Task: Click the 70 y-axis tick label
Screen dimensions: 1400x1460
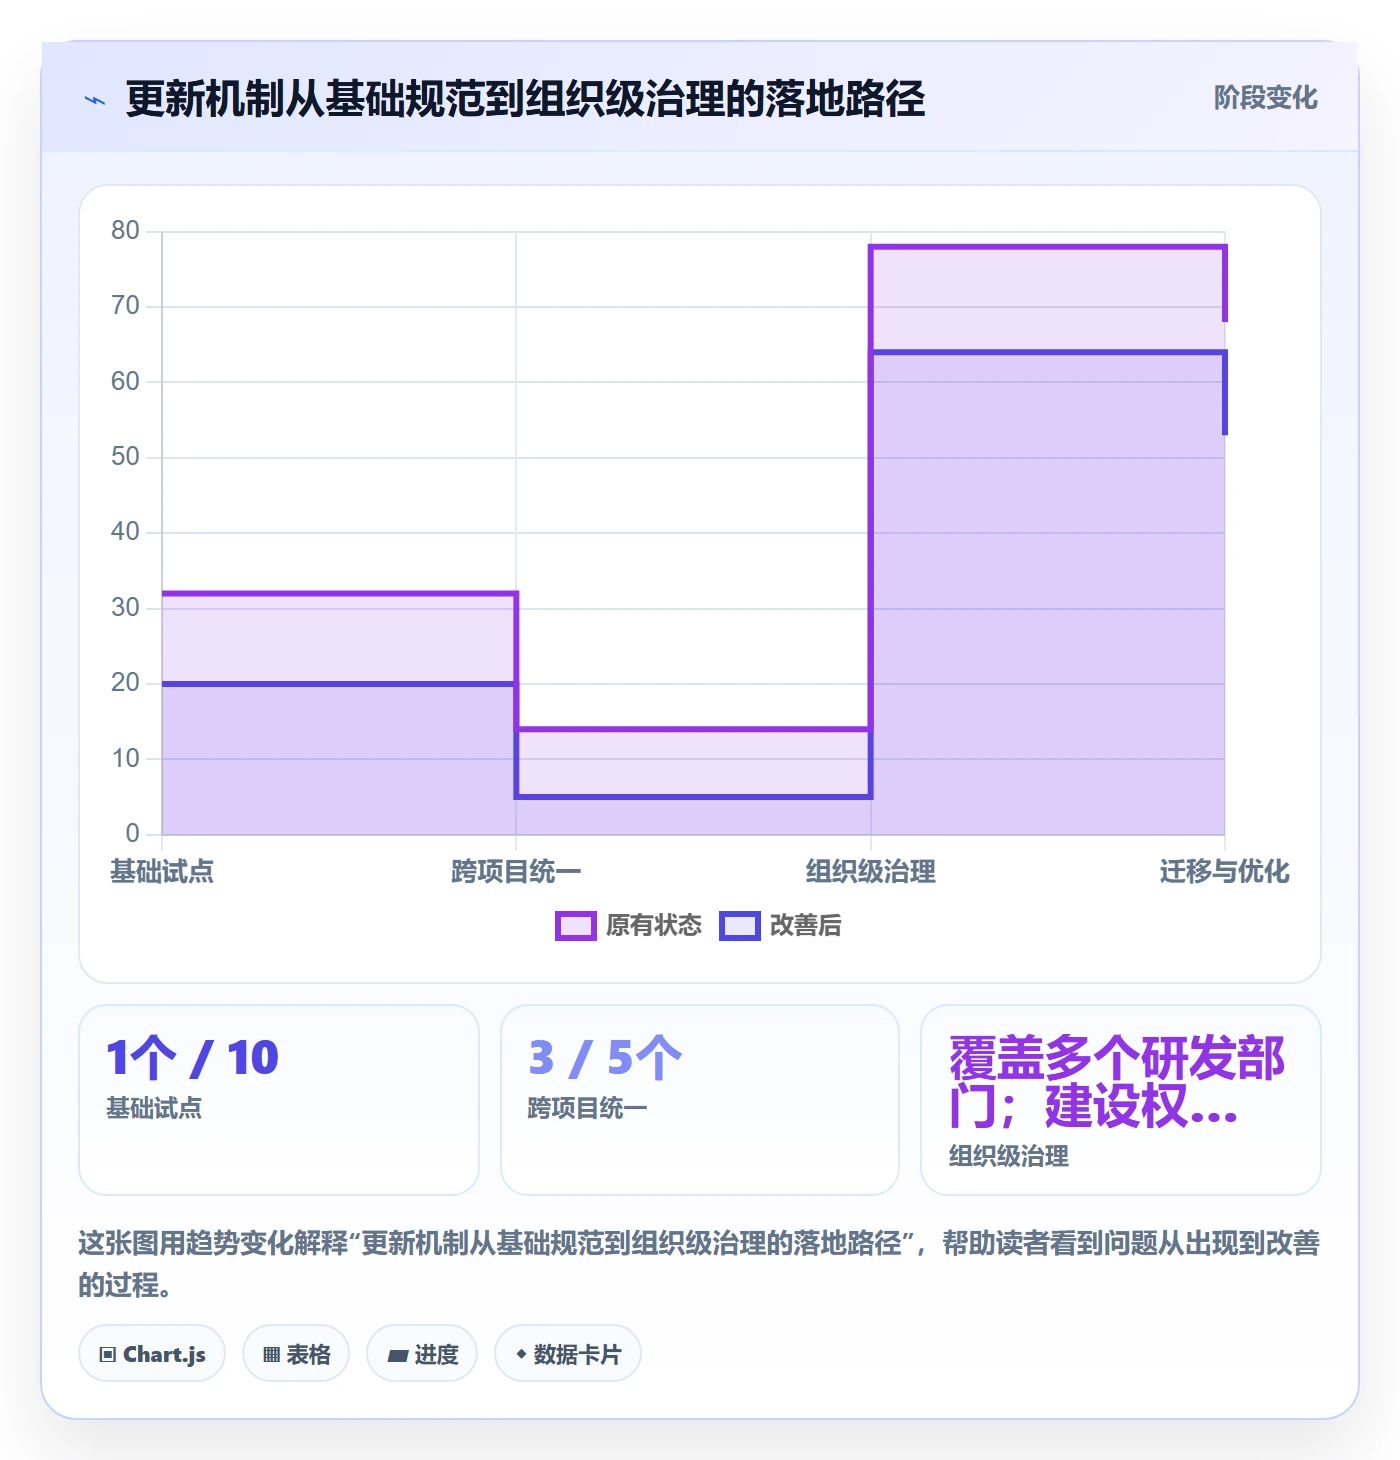Action: [125, 306]
